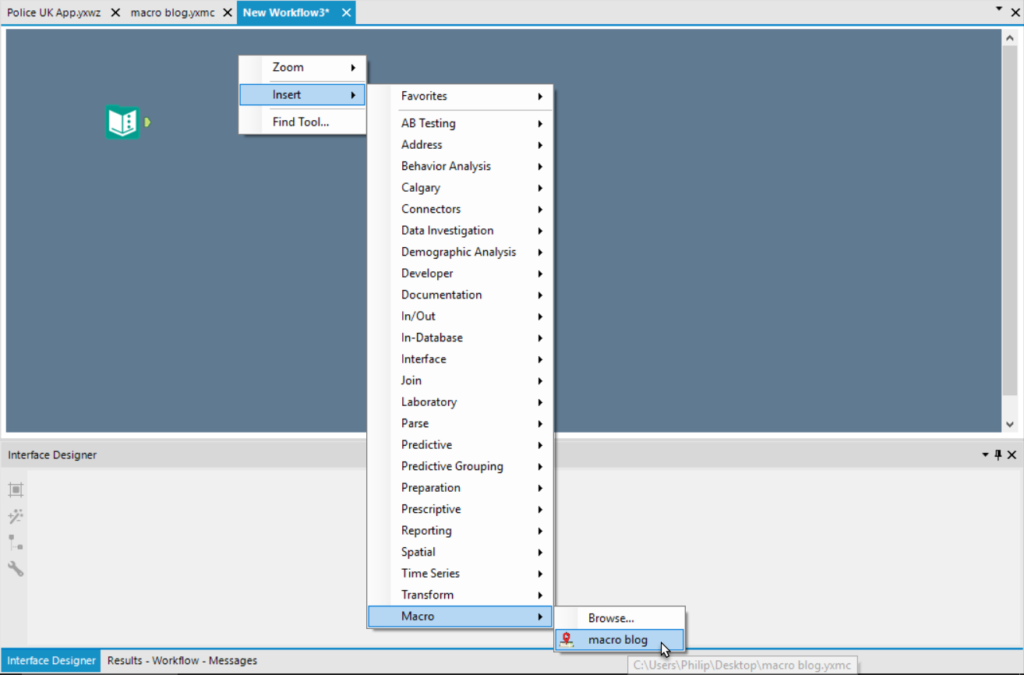
Task: Open the Calgary submenu
Action: 460,188
